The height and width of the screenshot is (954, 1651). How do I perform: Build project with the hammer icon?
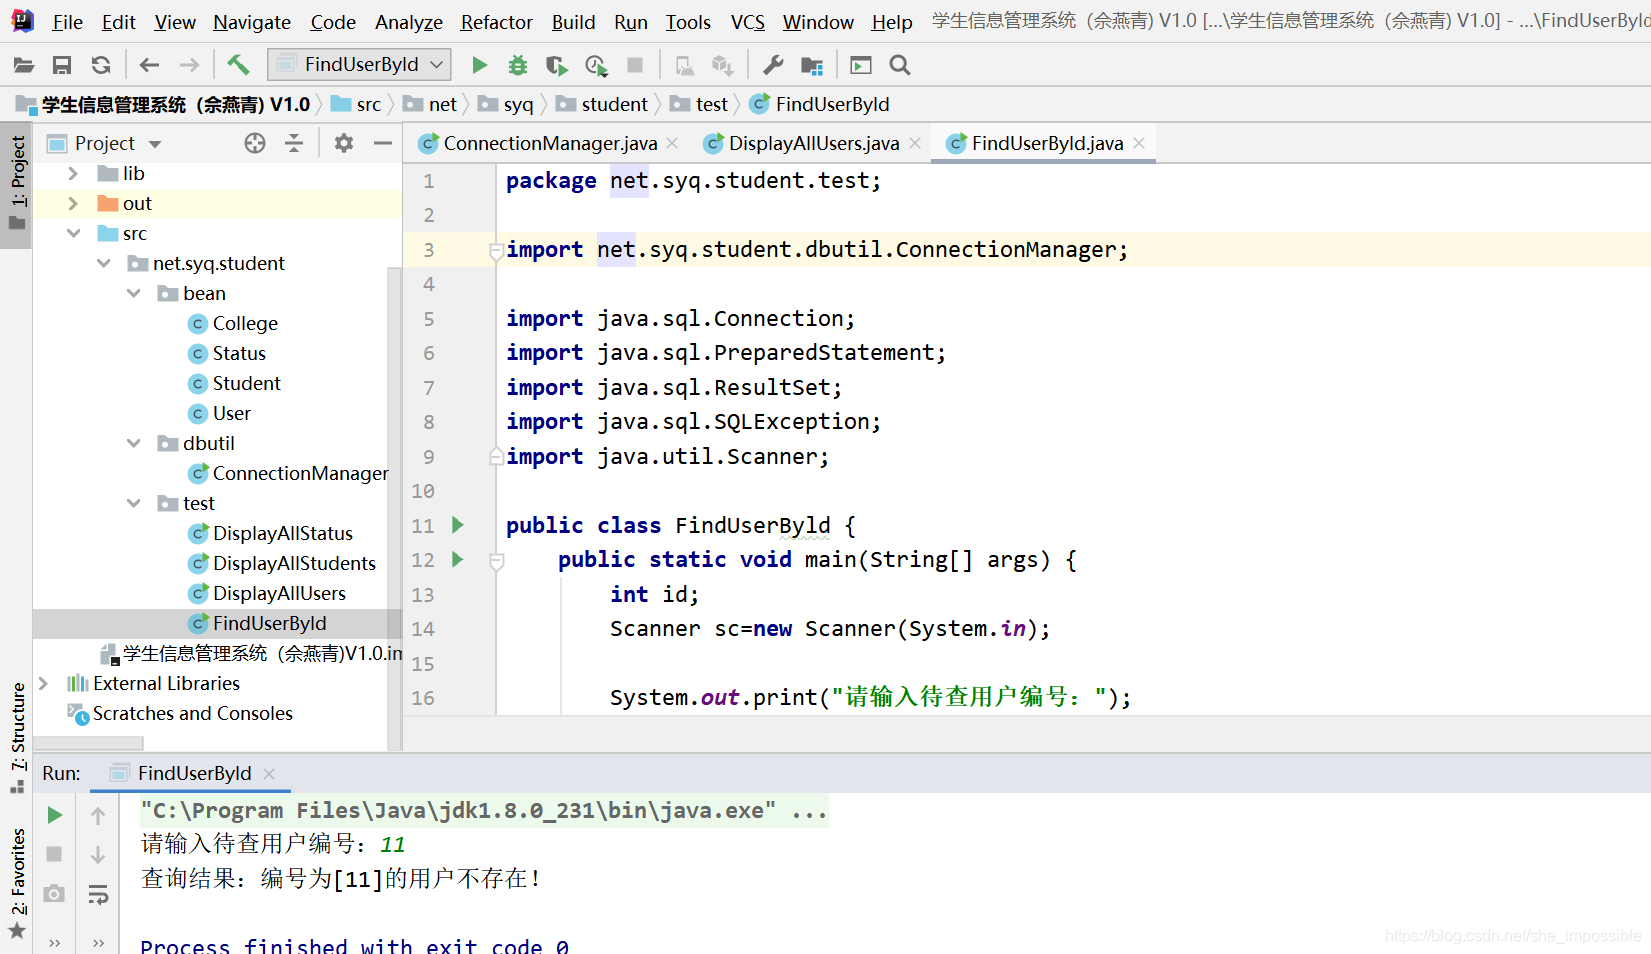238,65
